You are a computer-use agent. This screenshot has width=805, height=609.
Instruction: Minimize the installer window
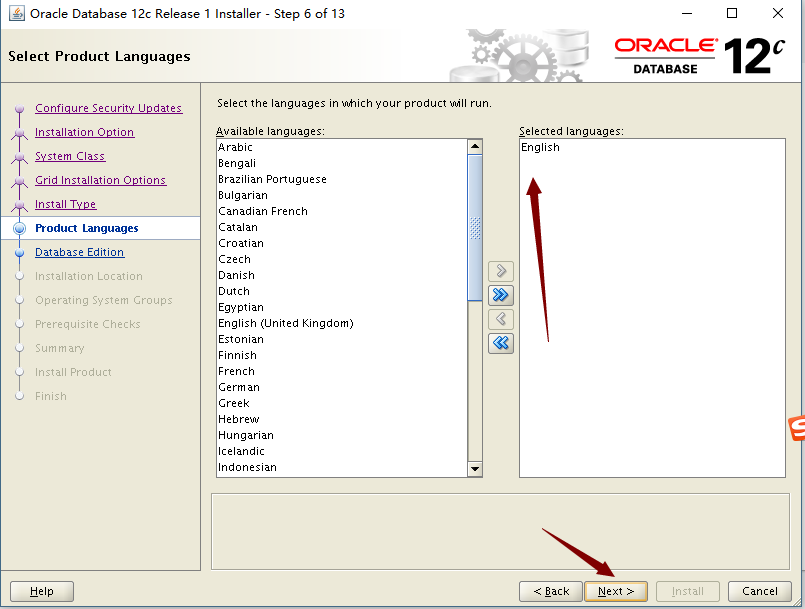pos(687,13)
